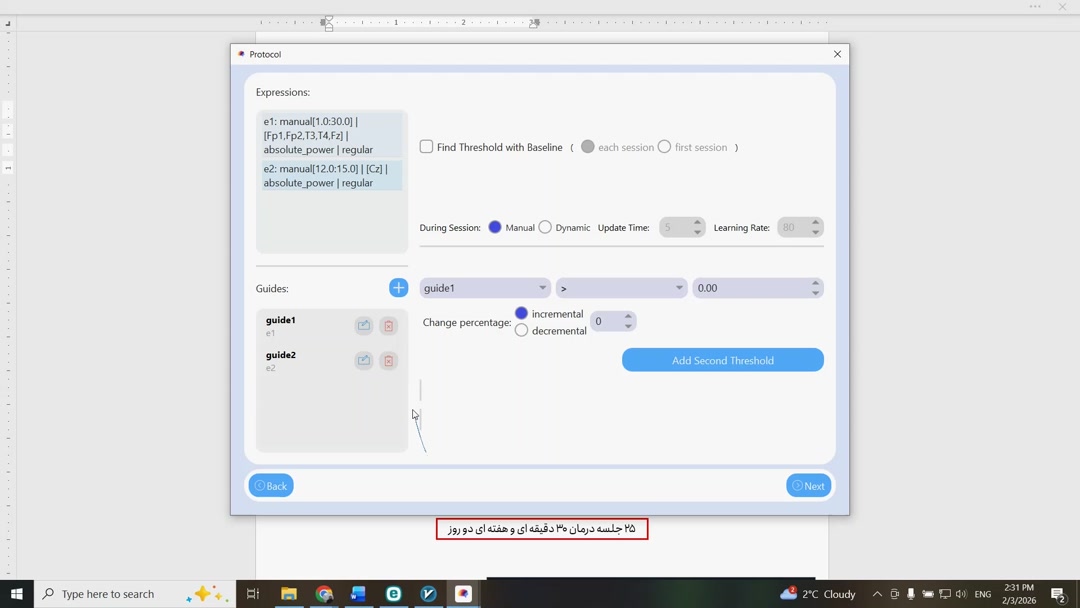
Task: Select incremental change percentage
Action: [521, 313]
